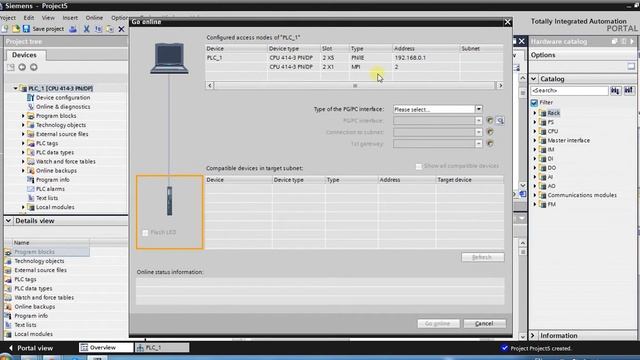
Task: Click the icon next to 1st gateway
Action: pyautogui.click(x=490, y=143)
